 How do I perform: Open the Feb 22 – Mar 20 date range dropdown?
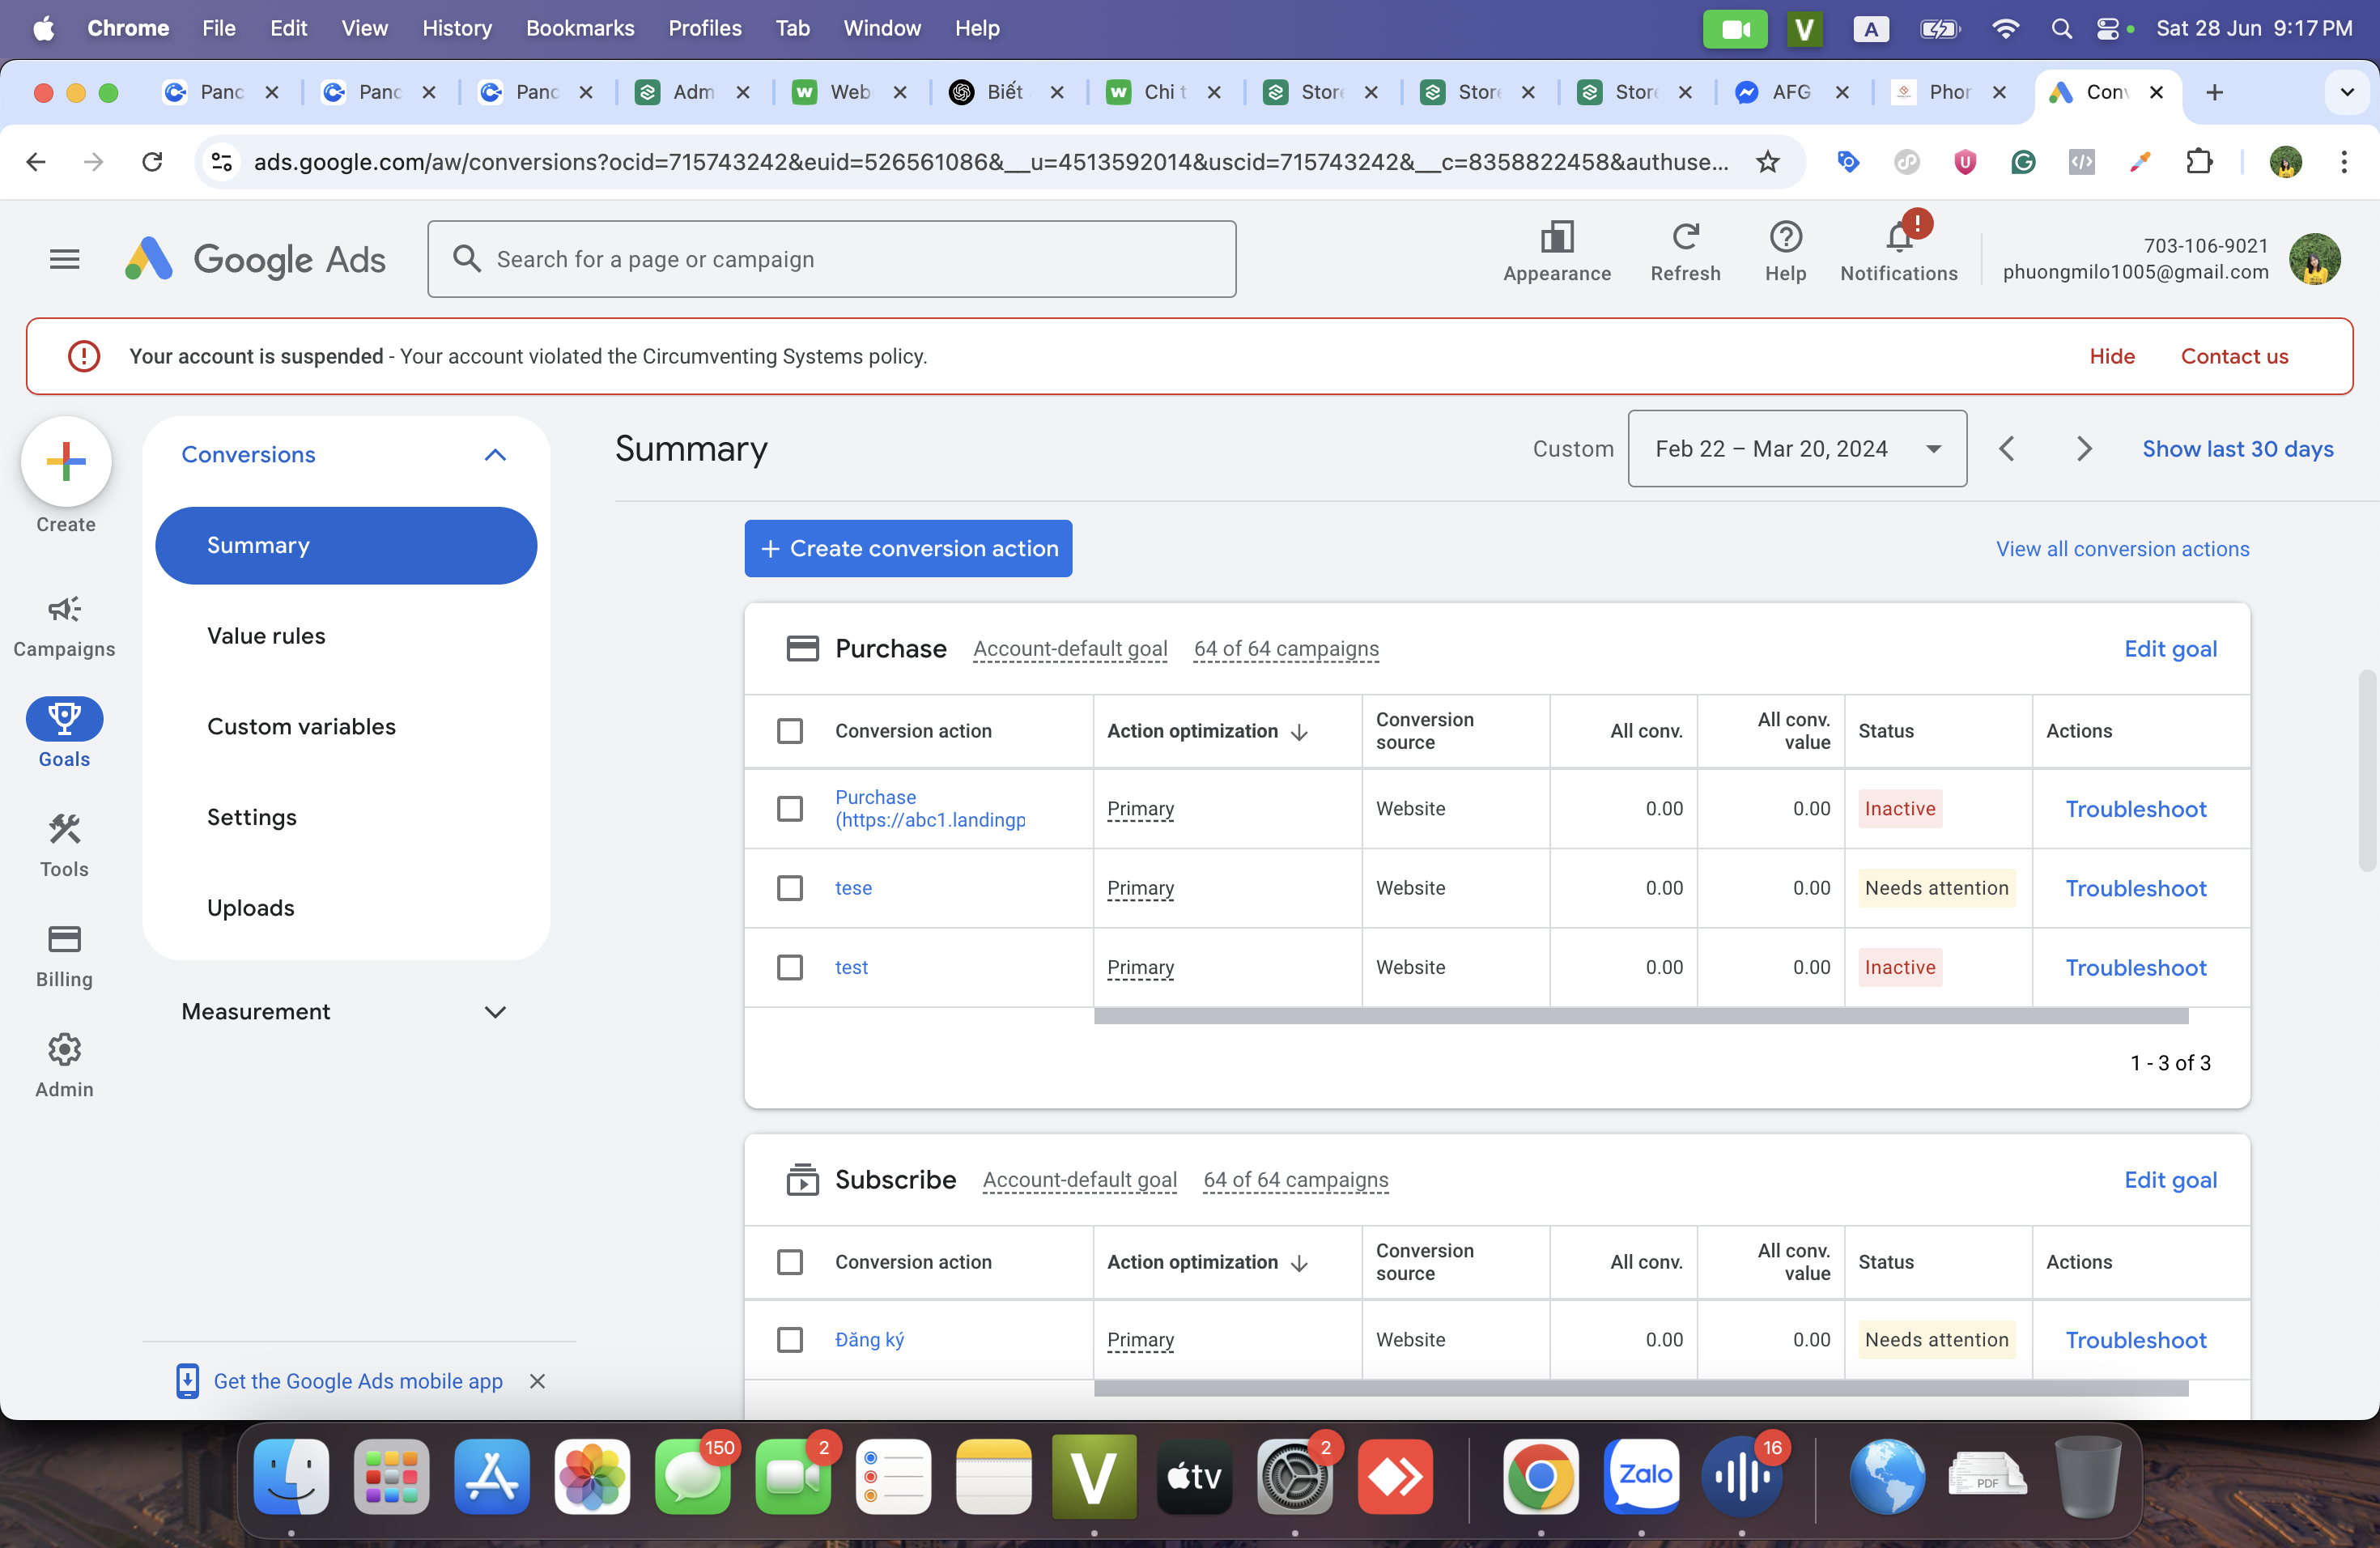(x=1796, y=449)
